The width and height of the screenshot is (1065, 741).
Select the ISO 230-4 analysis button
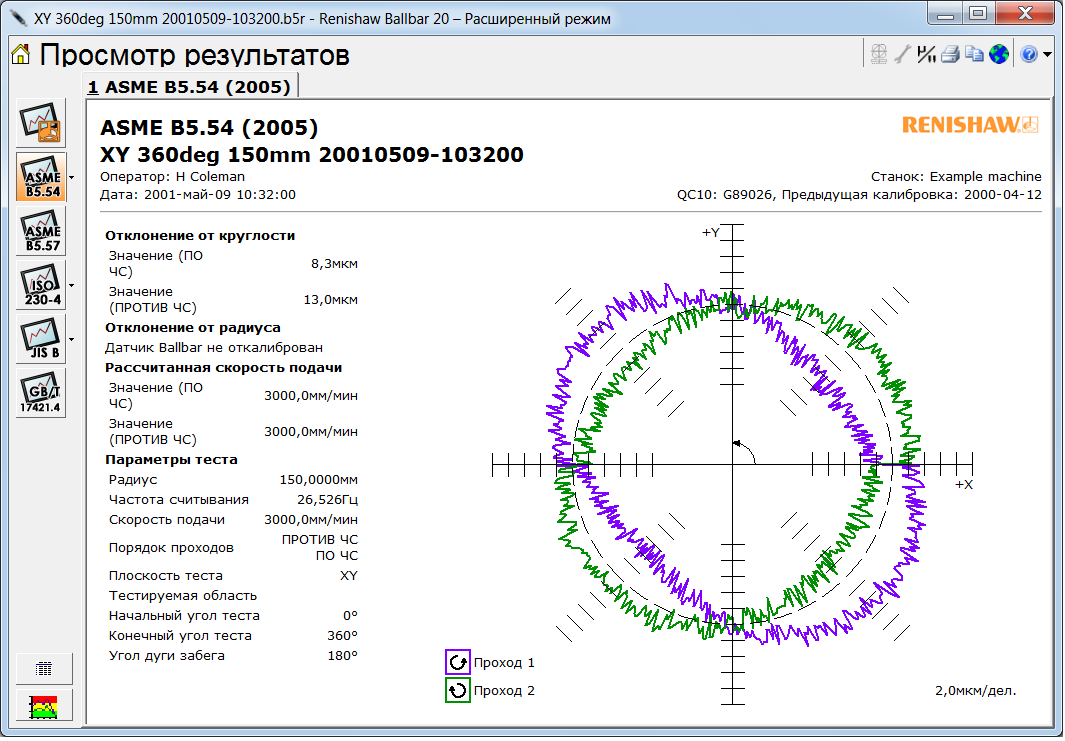point(41,285)
